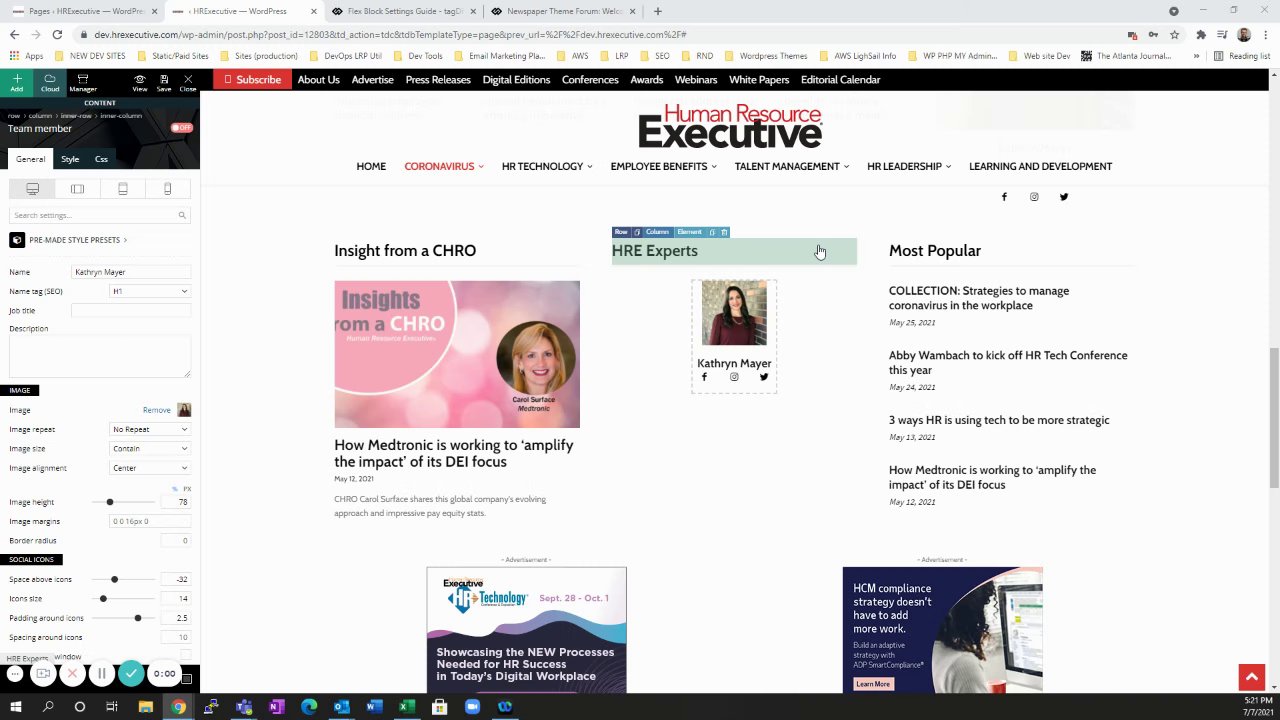Image resolution: width=1280 pixels, height=720 pixels.
Task: Open the Editorial Calendar top link
Action: pos(840,80)
